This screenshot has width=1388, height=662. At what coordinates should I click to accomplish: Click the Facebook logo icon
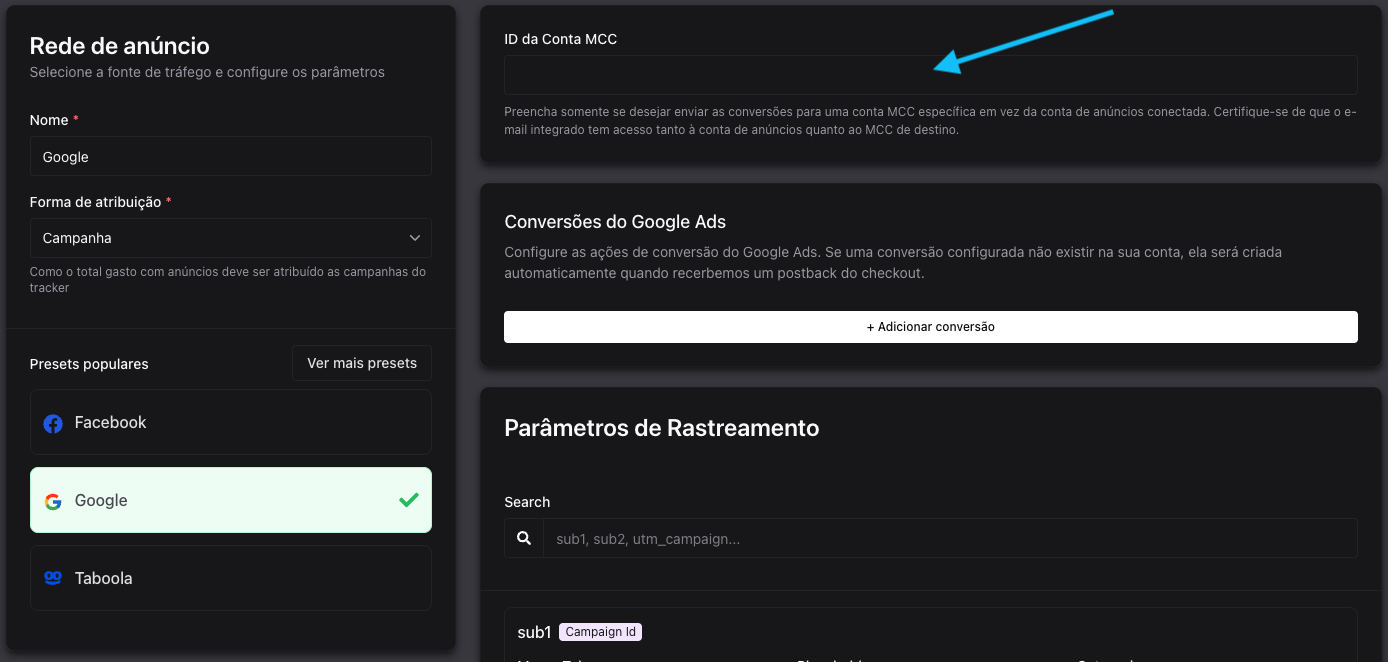[53, 423]
